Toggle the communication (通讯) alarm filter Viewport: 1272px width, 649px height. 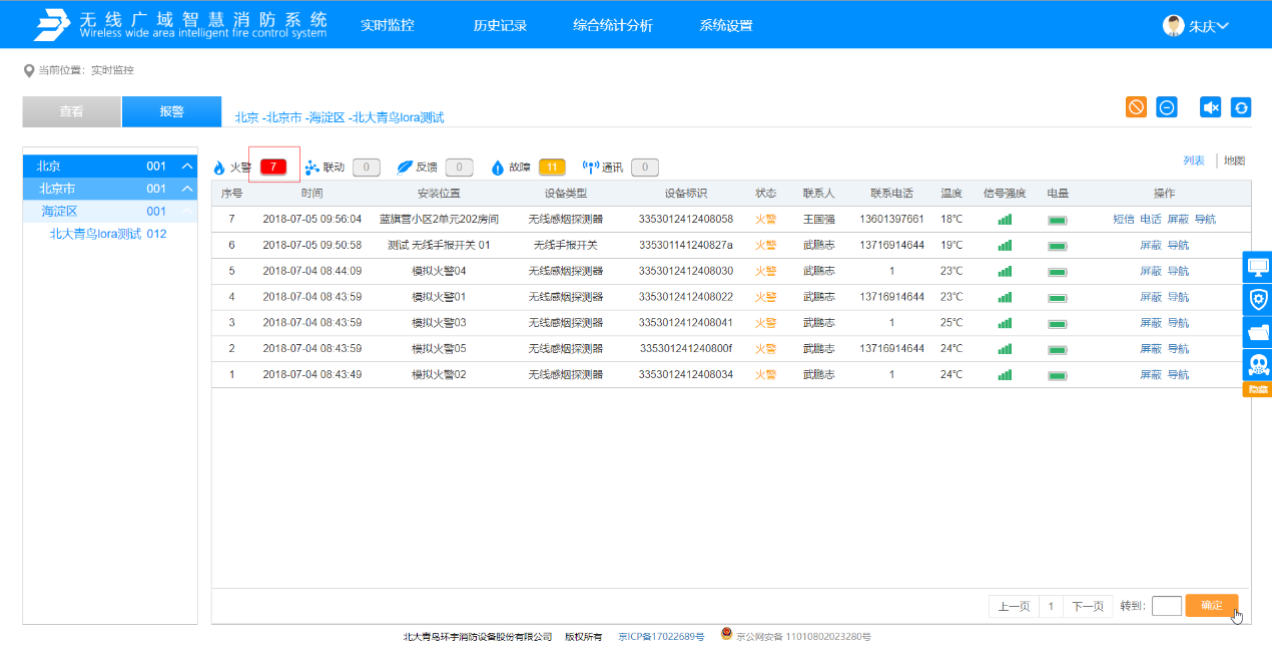point(644,166)
